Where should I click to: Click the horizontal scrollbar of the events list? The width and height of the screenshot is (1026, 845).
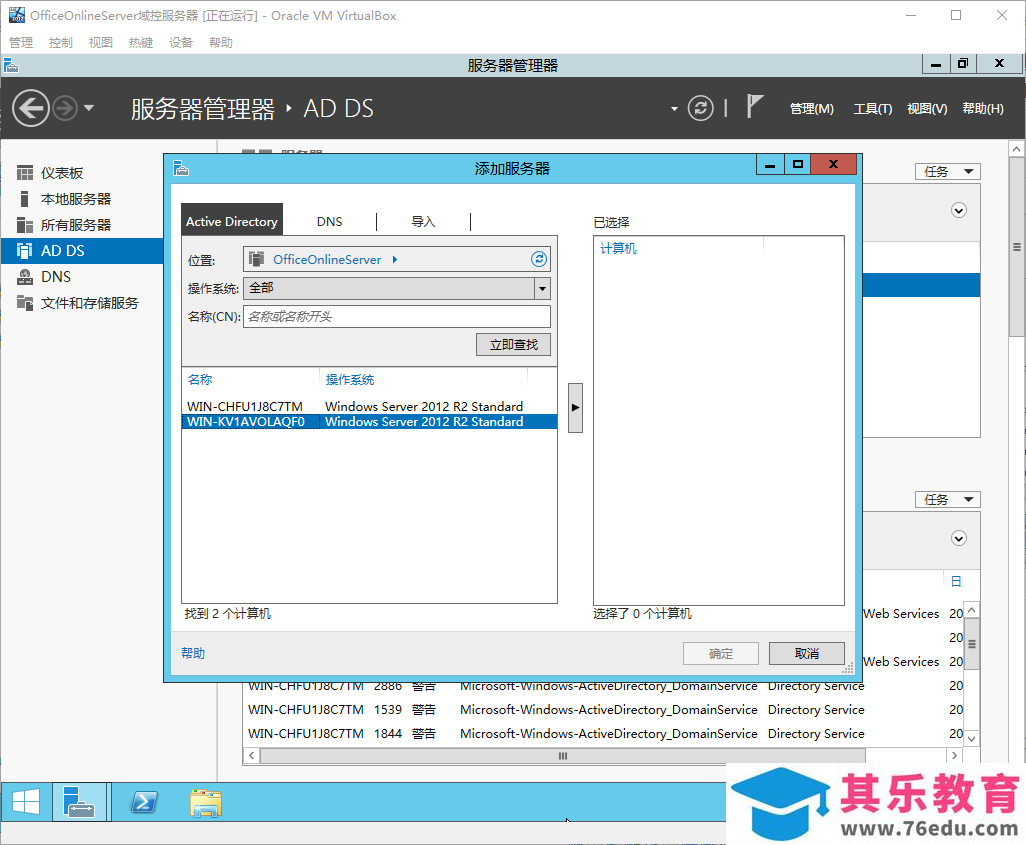pos(562,755)
